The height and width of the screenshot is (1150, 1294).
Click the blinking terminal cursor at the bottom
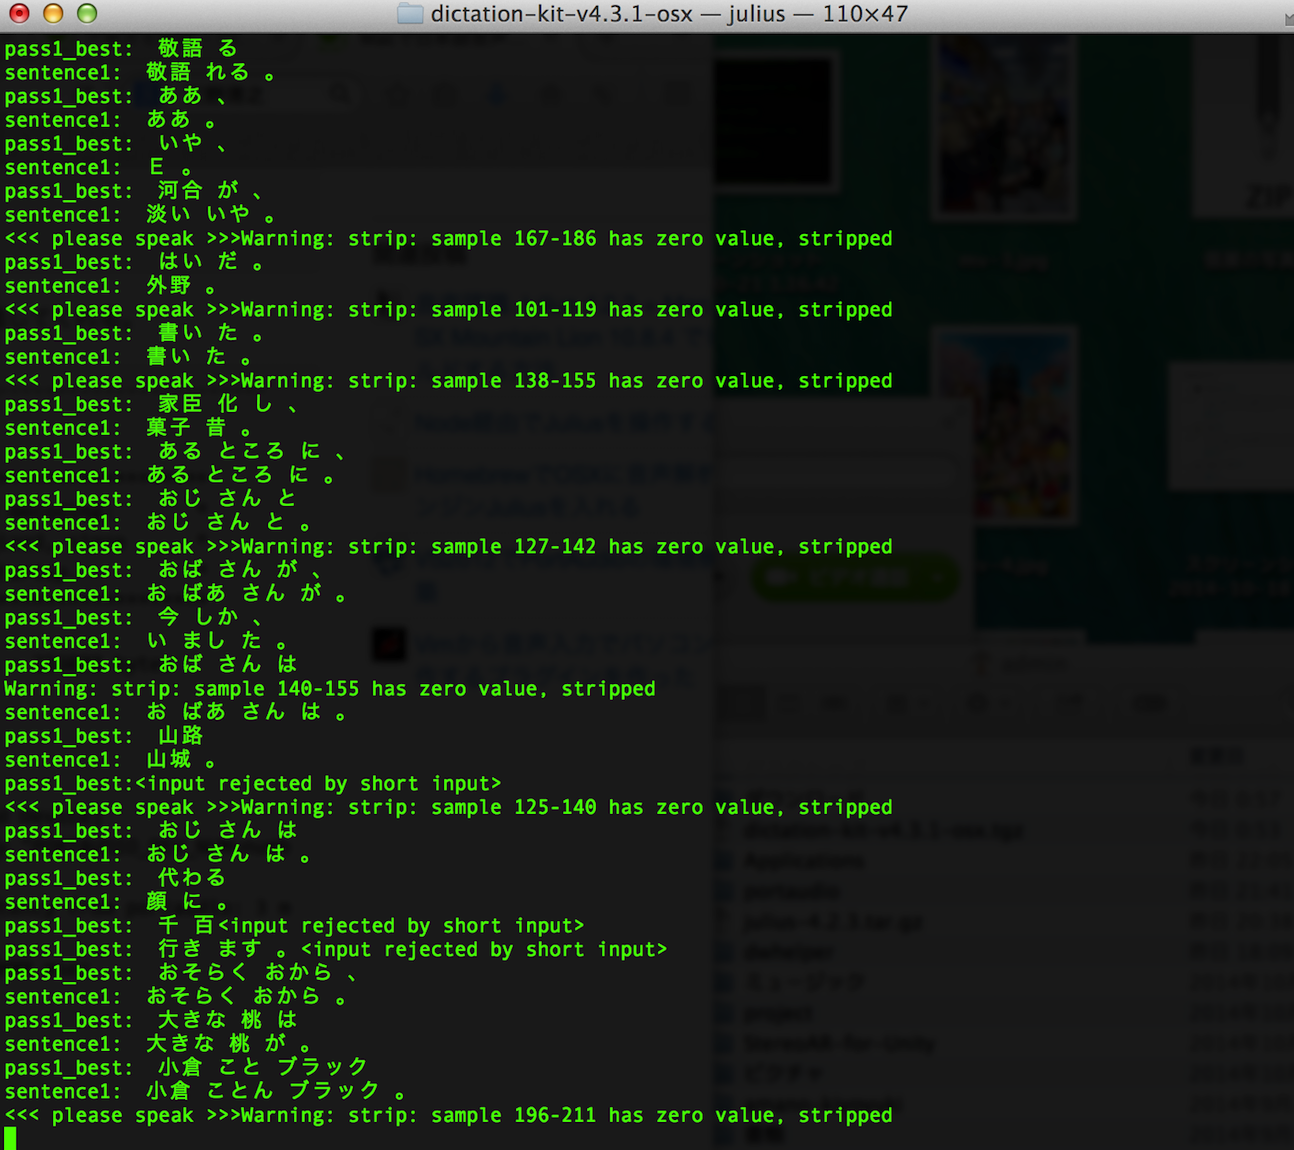click(8, 1136)
